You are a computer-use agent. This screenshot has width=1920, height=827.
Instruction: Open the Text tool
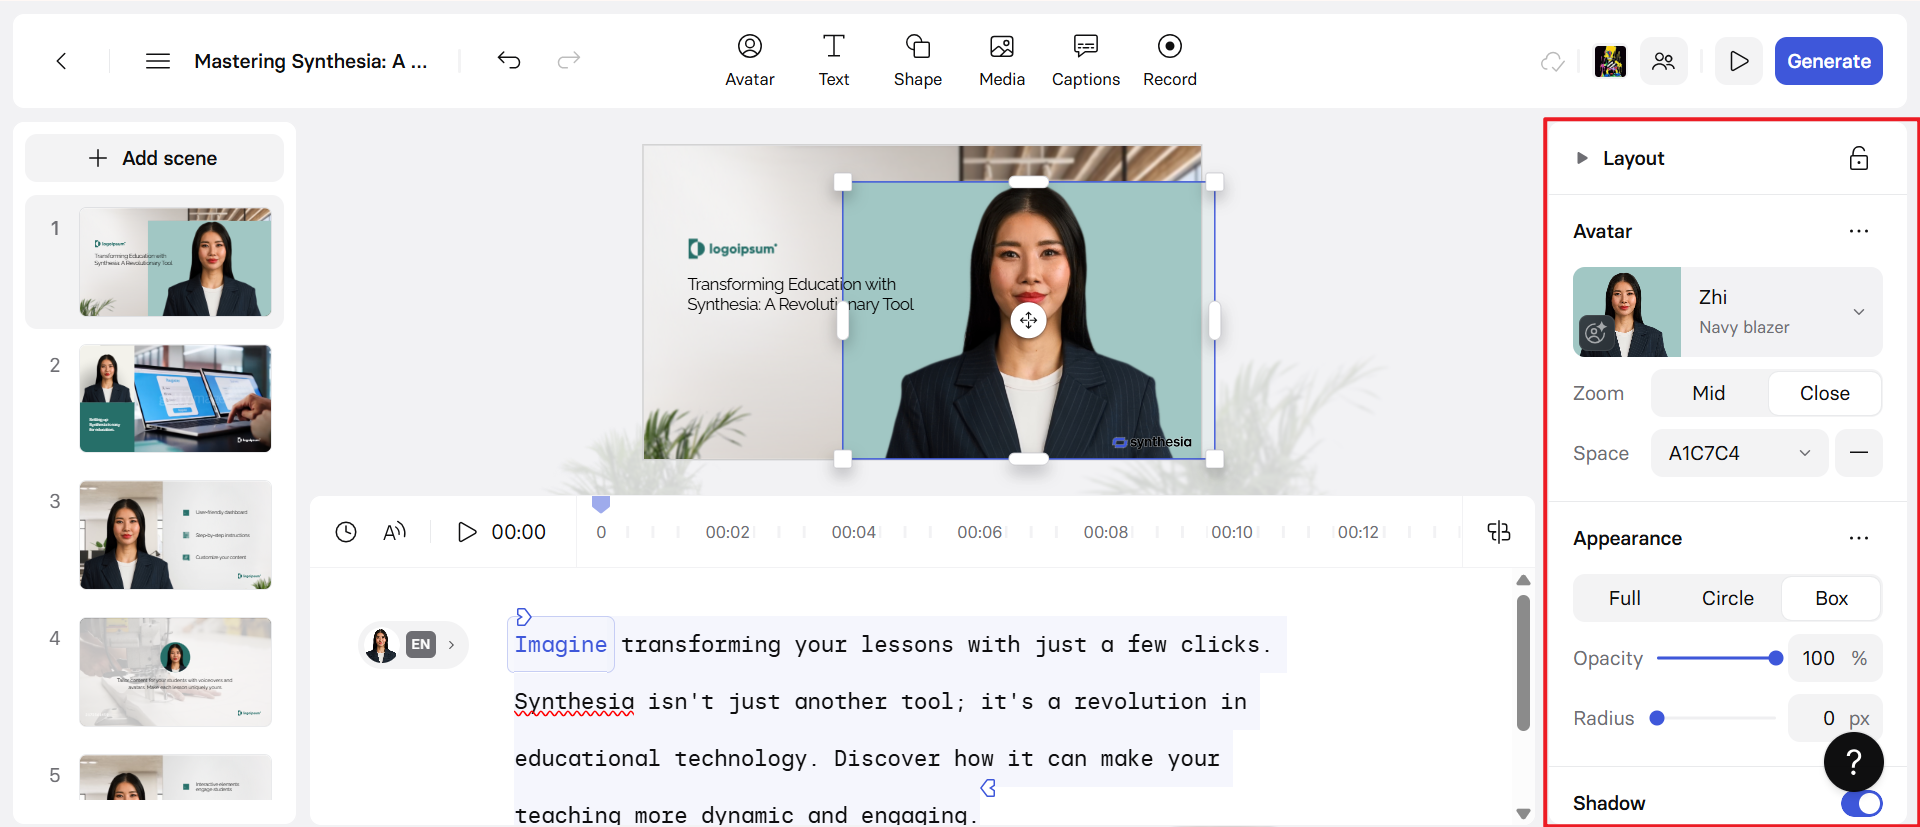pyautogui.click(x=834, y=61)
